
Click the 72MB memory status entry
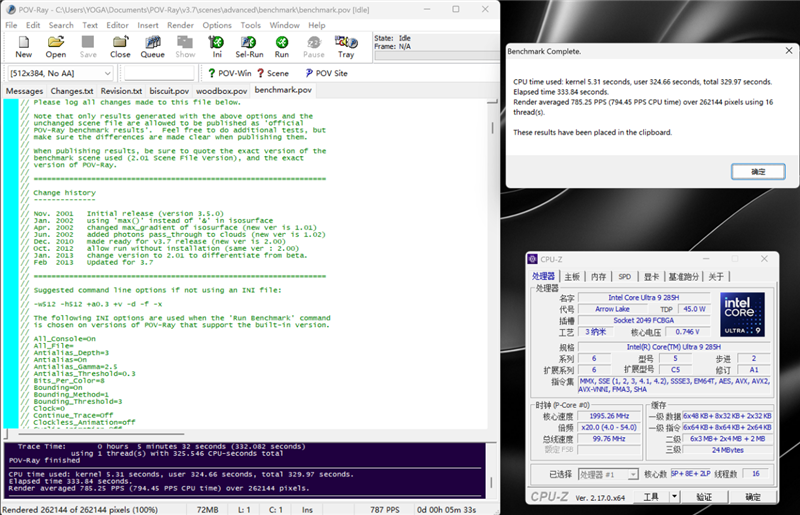208,509
